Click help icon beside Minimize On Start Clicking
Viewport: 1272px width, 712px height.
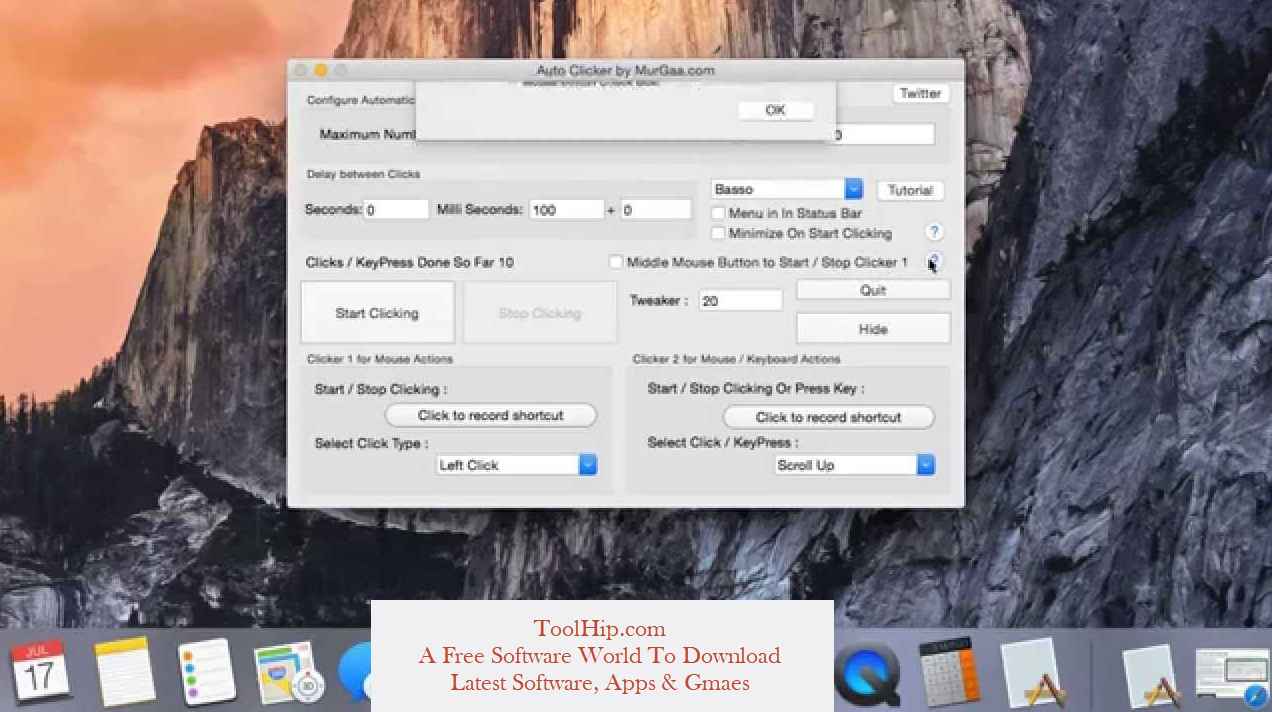pyautogui.click(x=934, y=232)
